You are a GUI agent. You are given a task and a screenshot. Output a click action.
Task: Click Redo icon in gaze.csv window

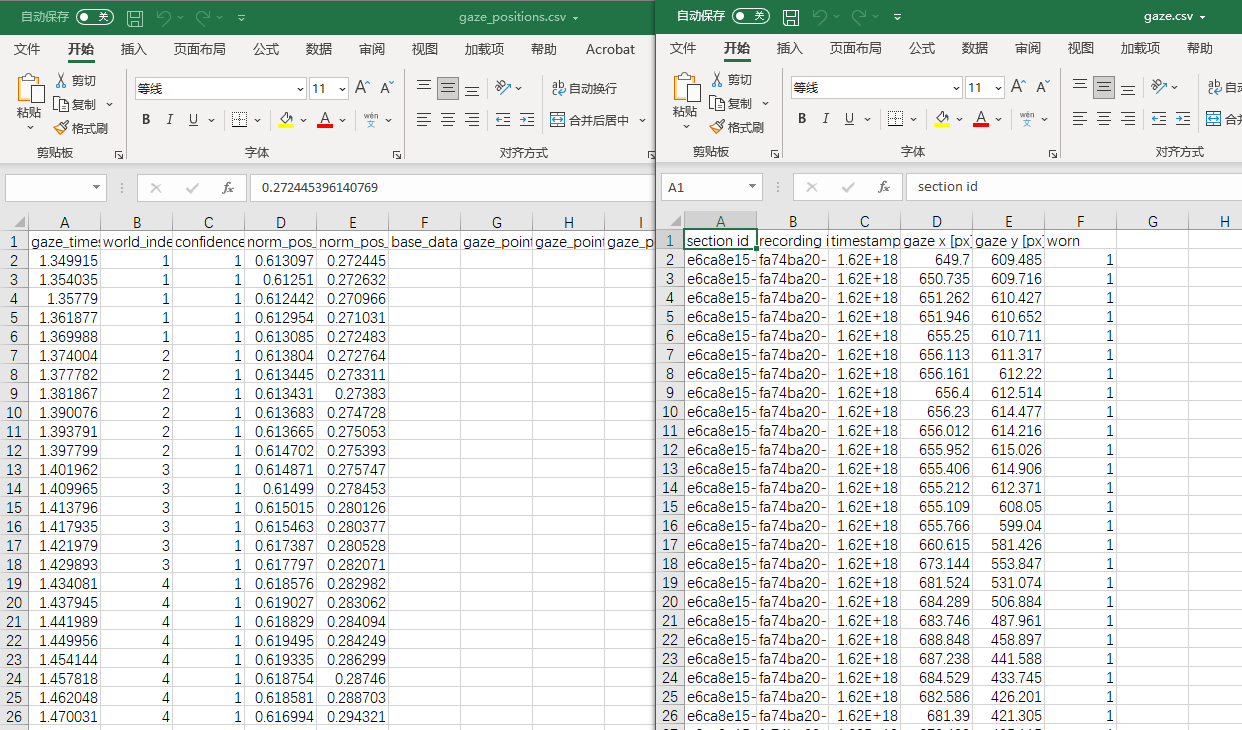(x=859, y=17)
